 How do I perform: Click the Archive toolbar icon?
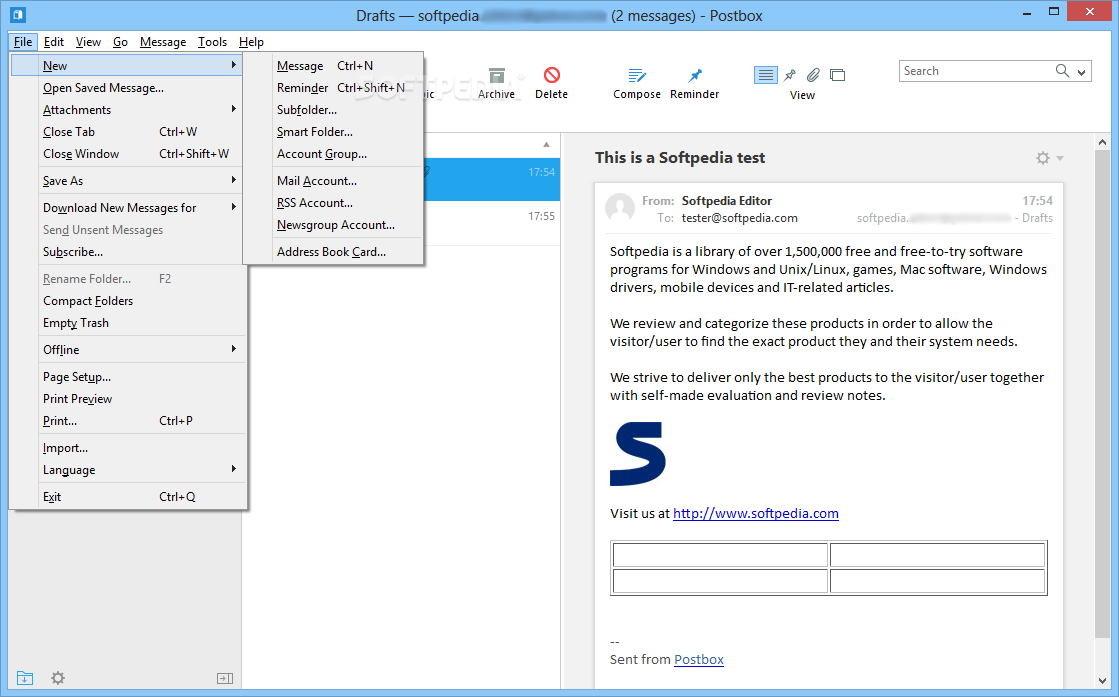pyautogui.click(x=497, y=75)
